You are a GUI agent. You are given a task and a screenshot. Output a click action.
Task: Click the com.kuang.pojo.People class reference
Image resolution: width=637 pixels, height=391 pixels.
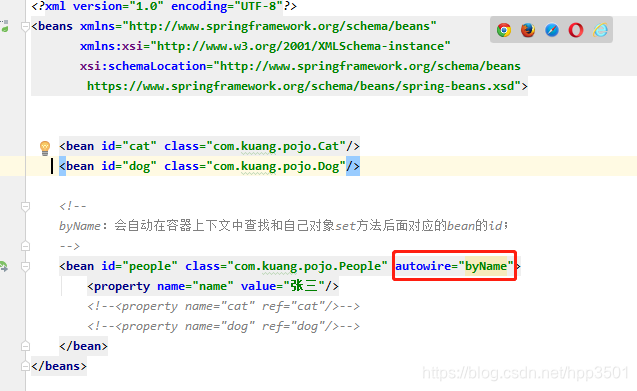pos(308,266)
